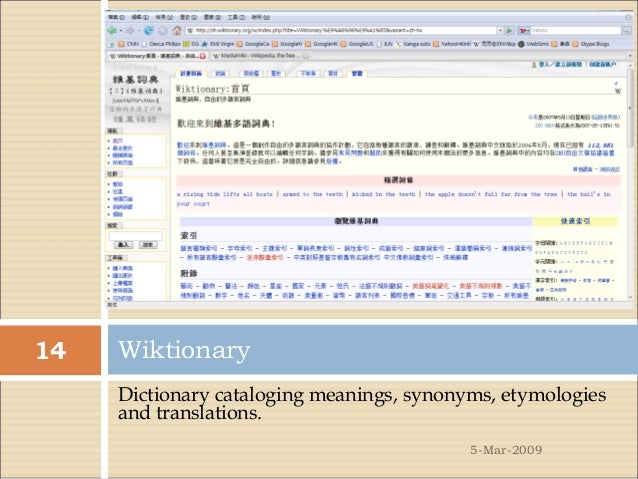The height and width of the screenshot is (479, 638).
Task: Click inside the Yahoo toolbar search field
Action: click(x=575, y=31)
